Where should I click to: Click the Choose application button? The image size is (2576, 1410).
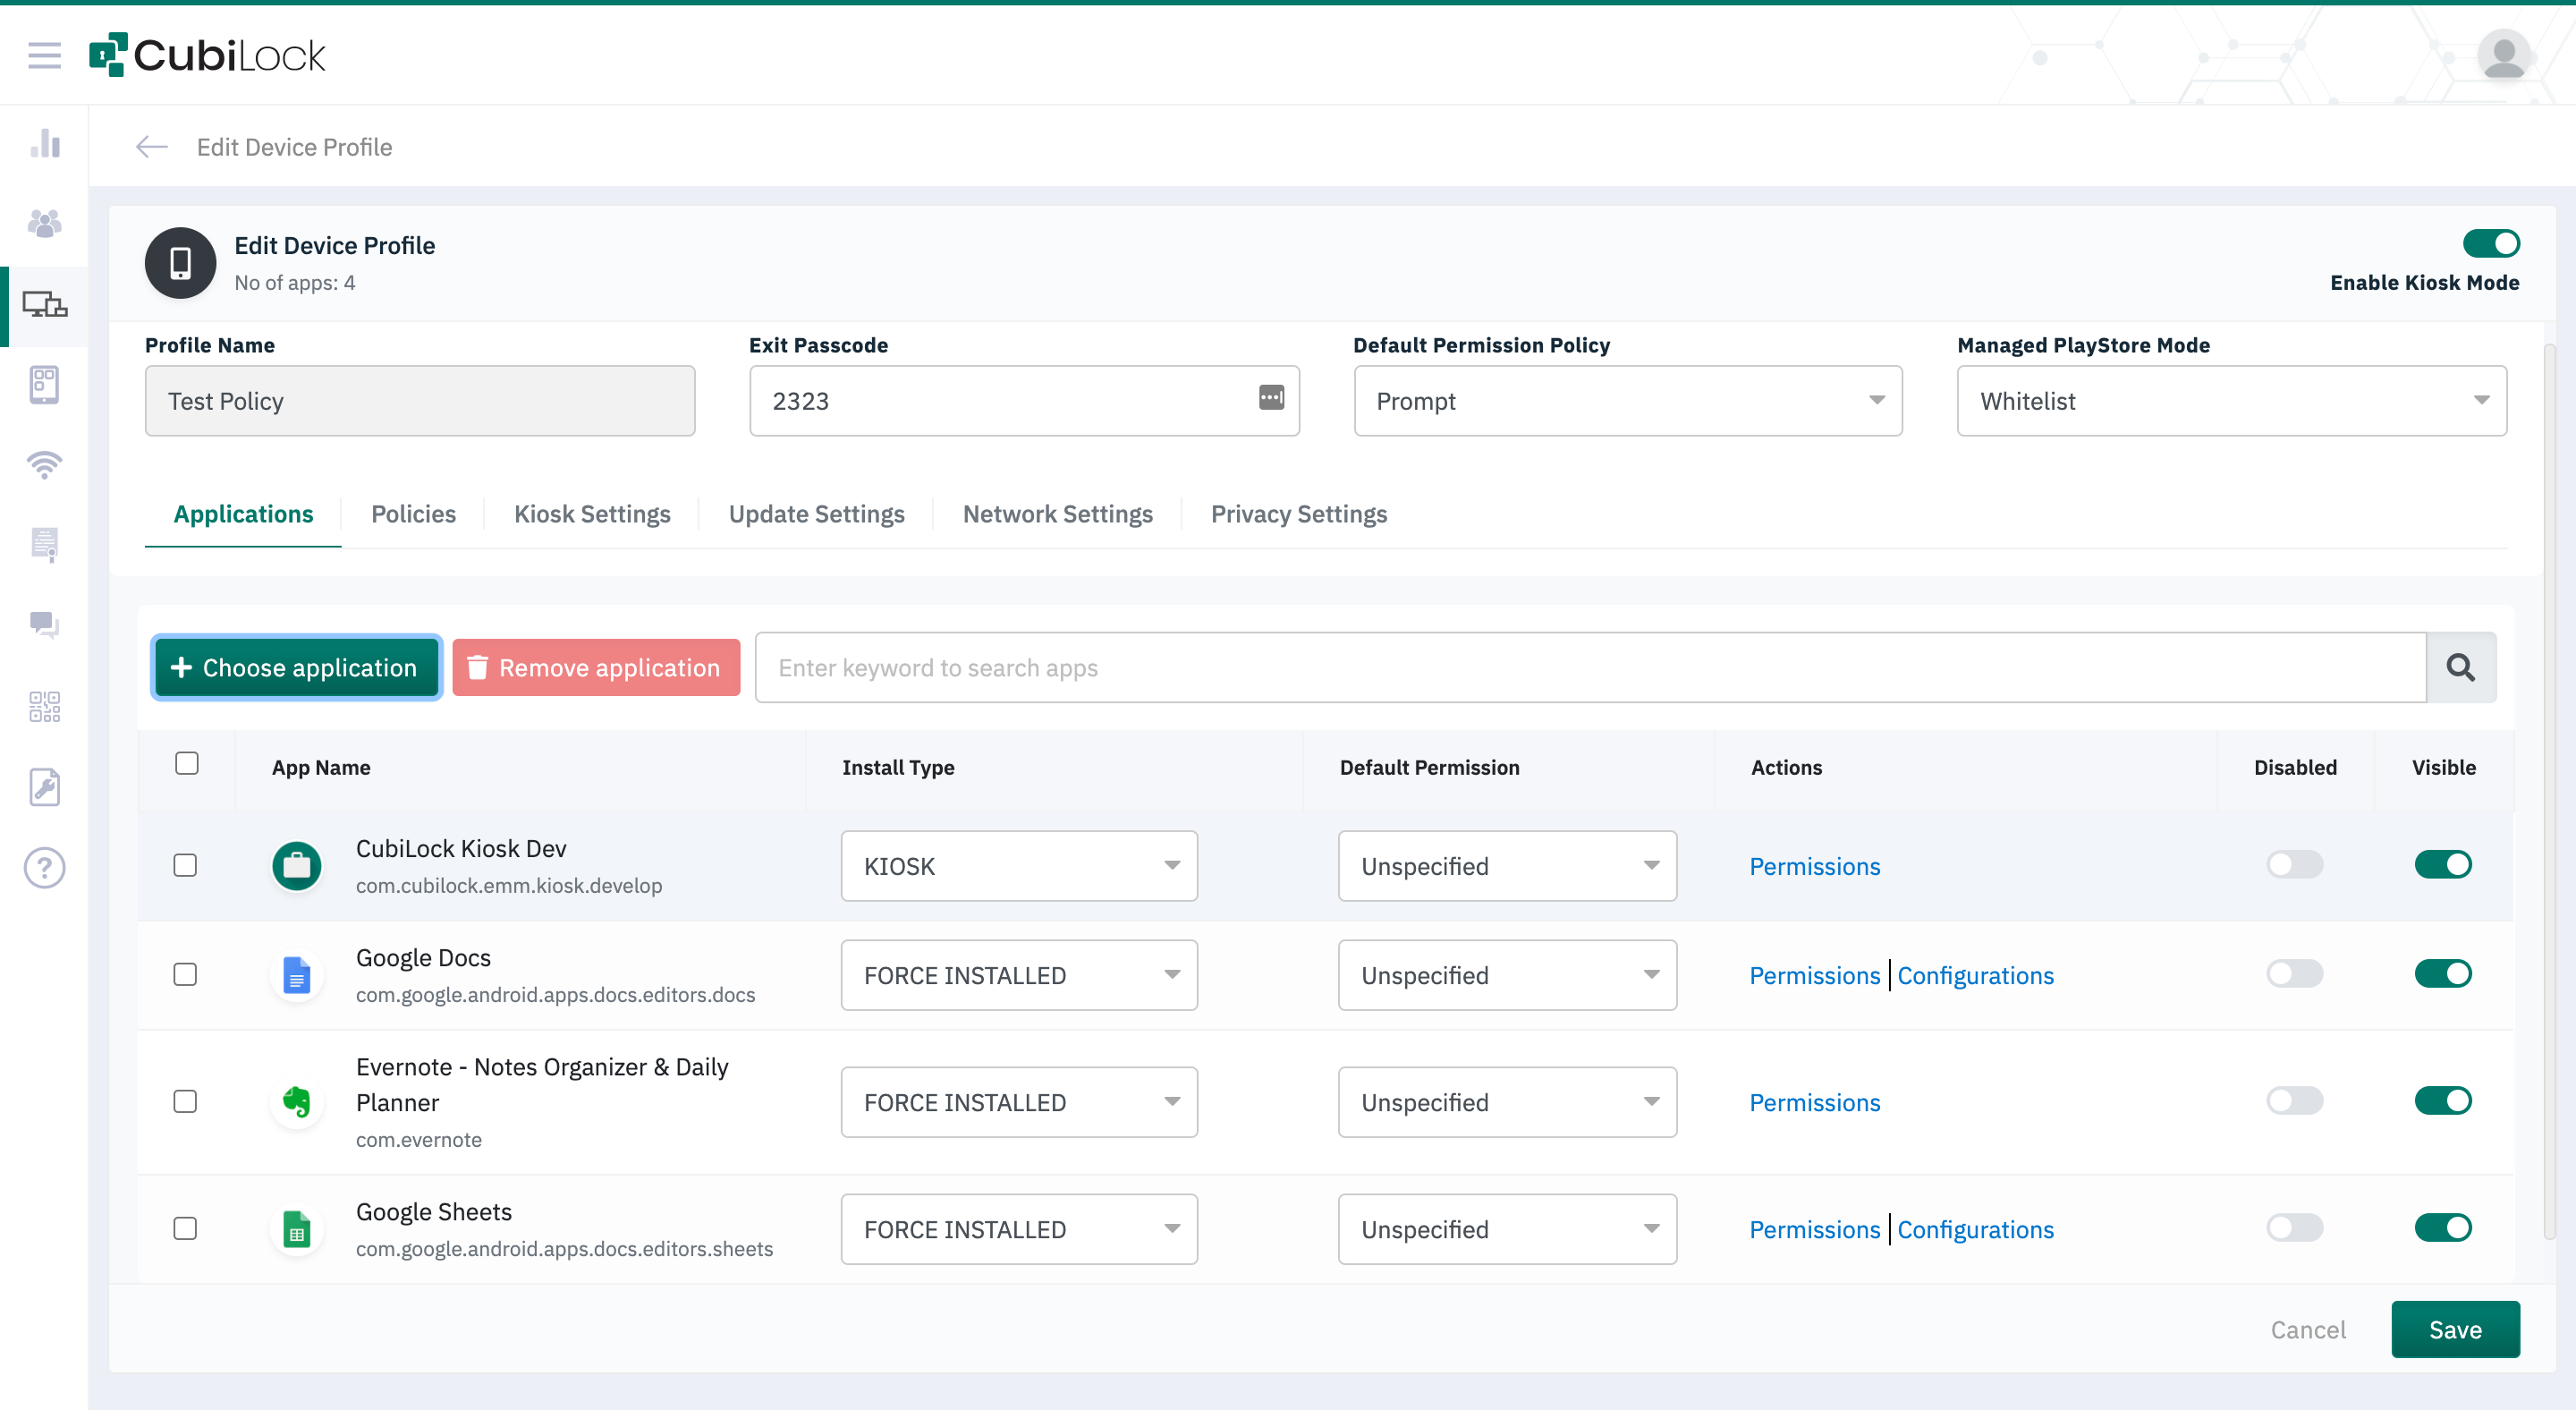coord(296,667)
